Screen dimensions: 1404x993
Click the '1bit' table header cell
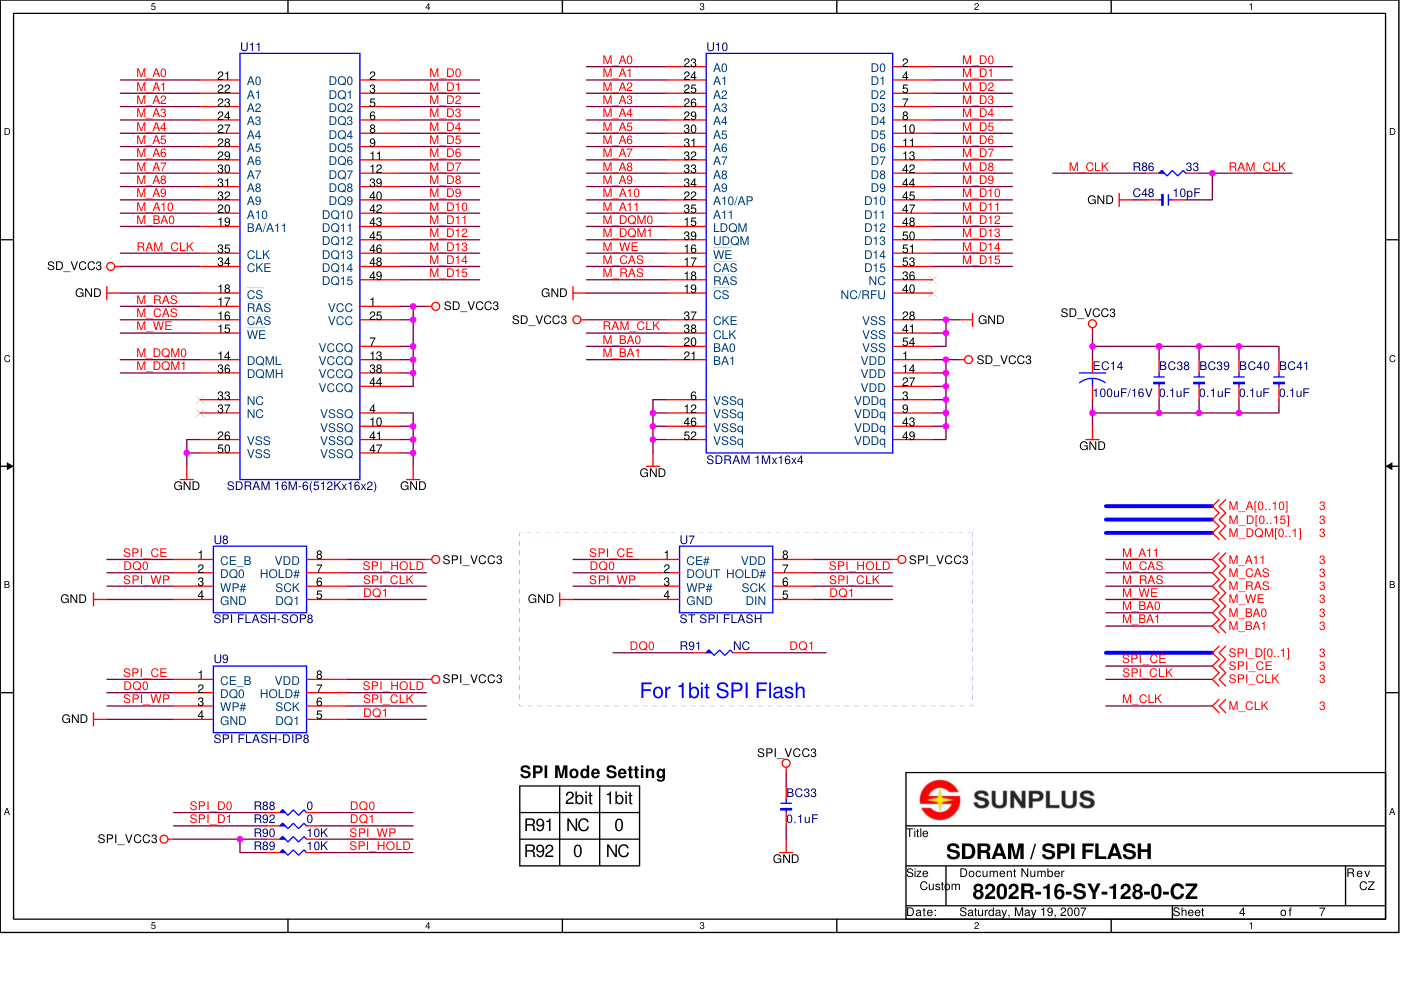pyautogui.click(x=619, y=798)
